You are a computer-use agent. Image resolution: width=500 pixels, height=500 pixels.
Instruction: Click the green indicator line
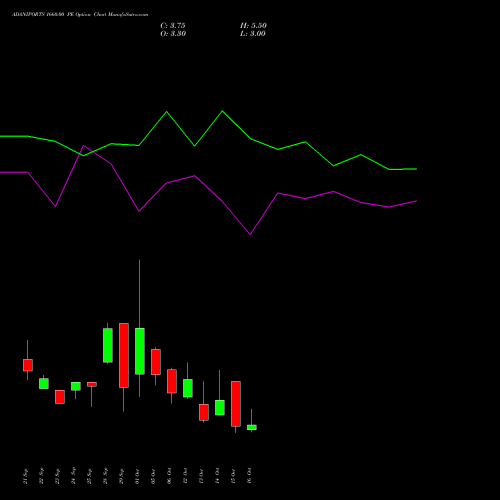coord(208,140)
